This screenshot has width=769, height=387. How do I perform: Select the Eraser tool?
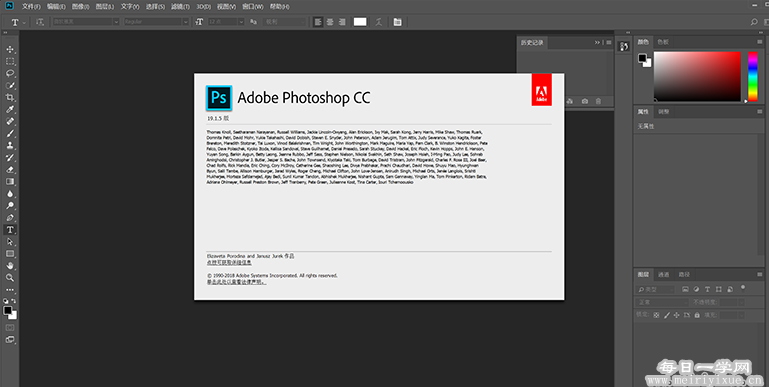coord(10,170)
